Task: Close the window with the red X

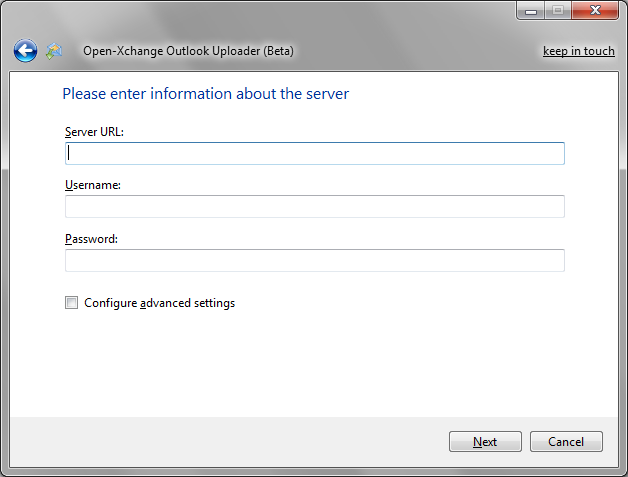Action: [595, 10]
